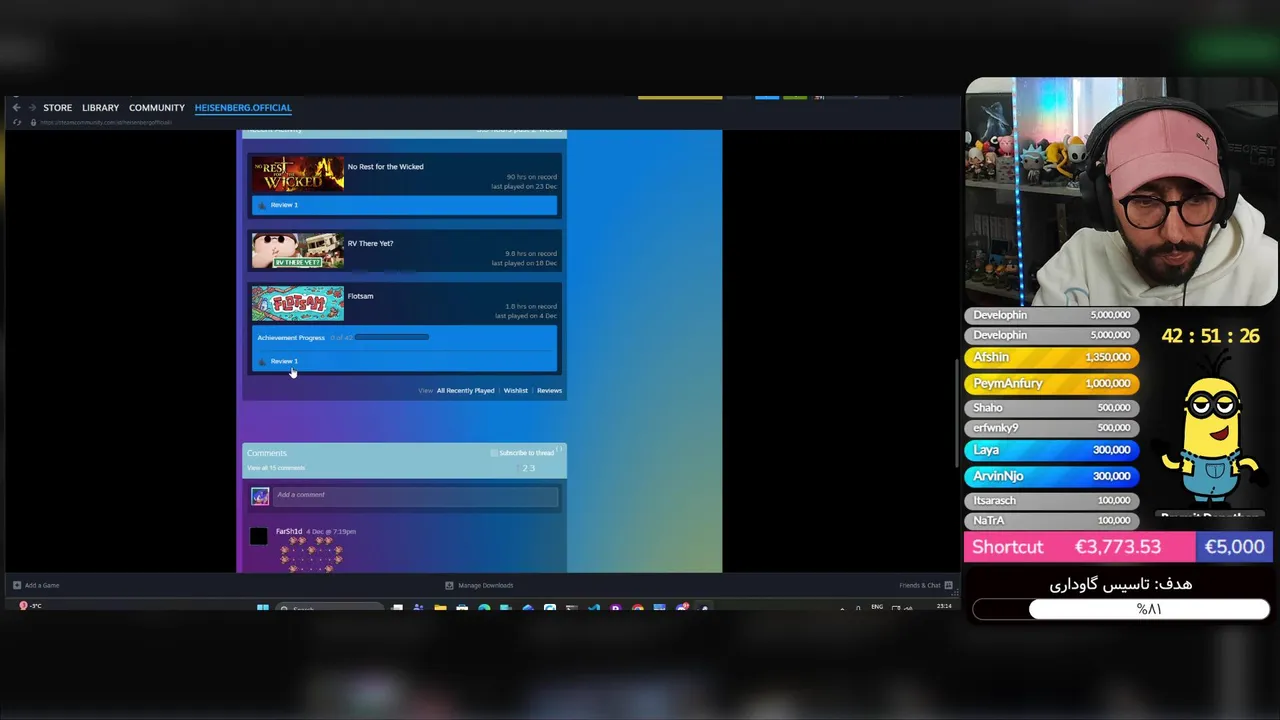Image resolution: width=1280 pixels, height=720 pixels.
Task: Open the No Rest for the Wicked title link
Action: (x=385, y=167)
